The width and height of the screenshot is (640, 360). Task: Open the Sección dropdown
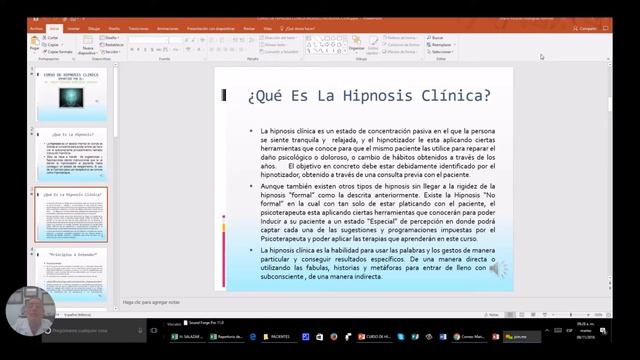point(110,52)
